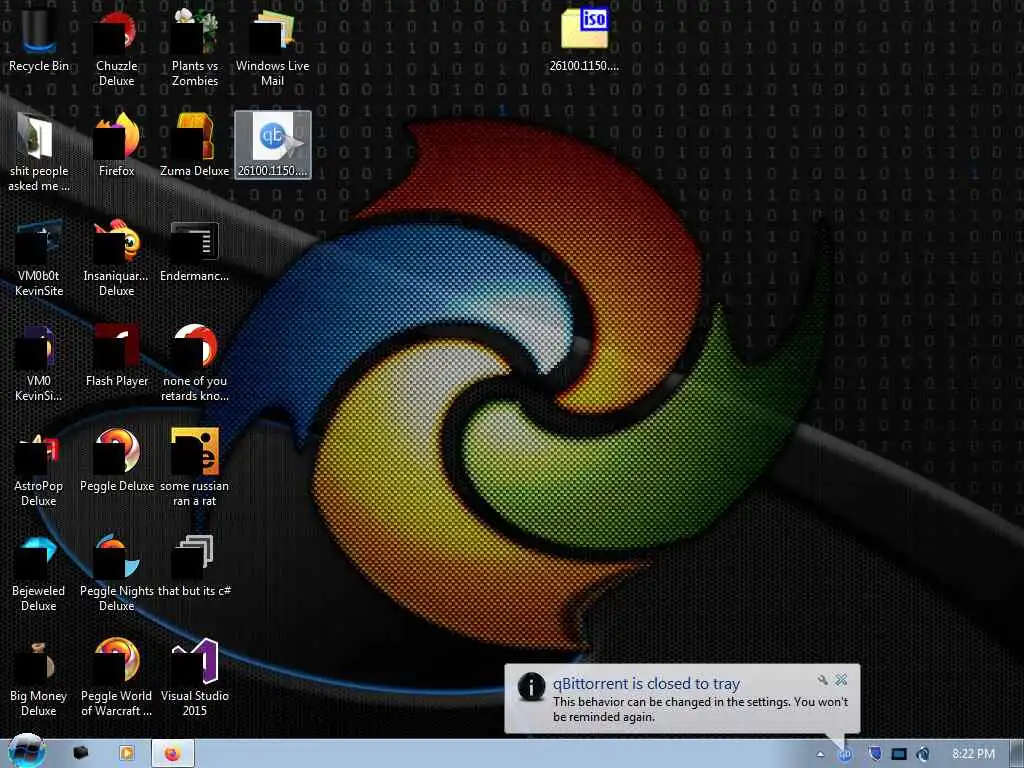Select the 'some russian ran a rat' icon
This screenshot has width=1024, height=768.
(x=195, y=468)
